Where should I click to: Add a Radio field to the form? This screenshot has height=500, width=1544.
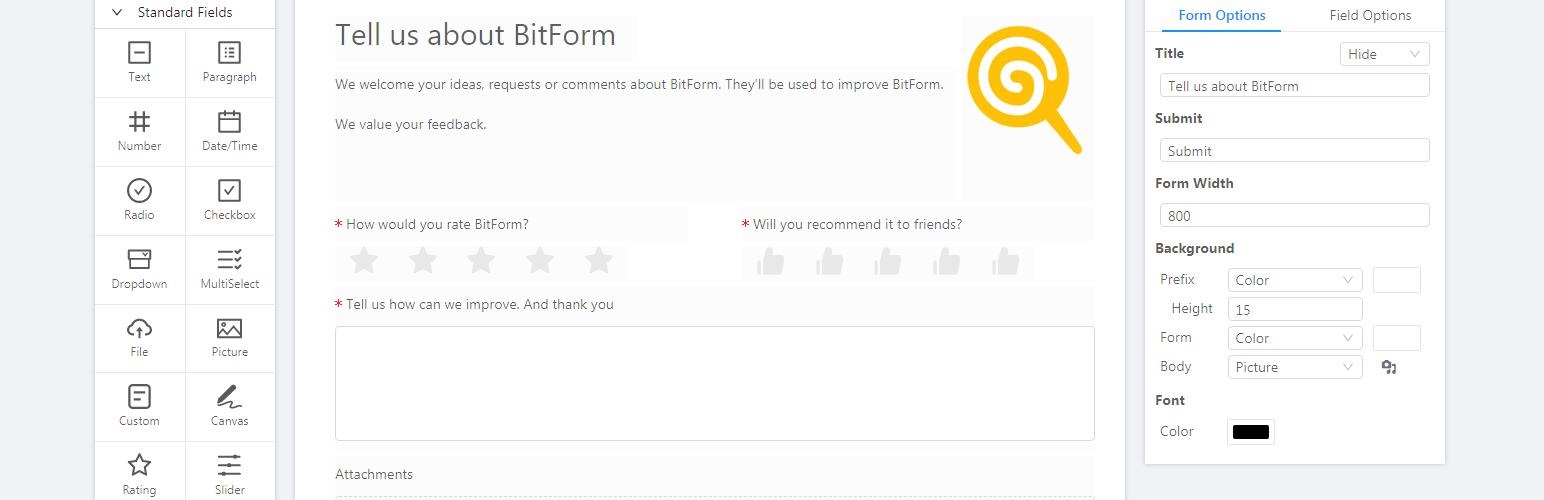[x=140, y=200]
